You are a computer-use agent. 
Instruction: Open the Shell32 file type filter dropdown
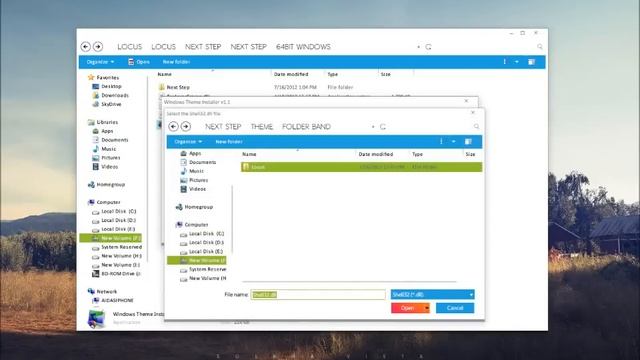coord(432,294)
